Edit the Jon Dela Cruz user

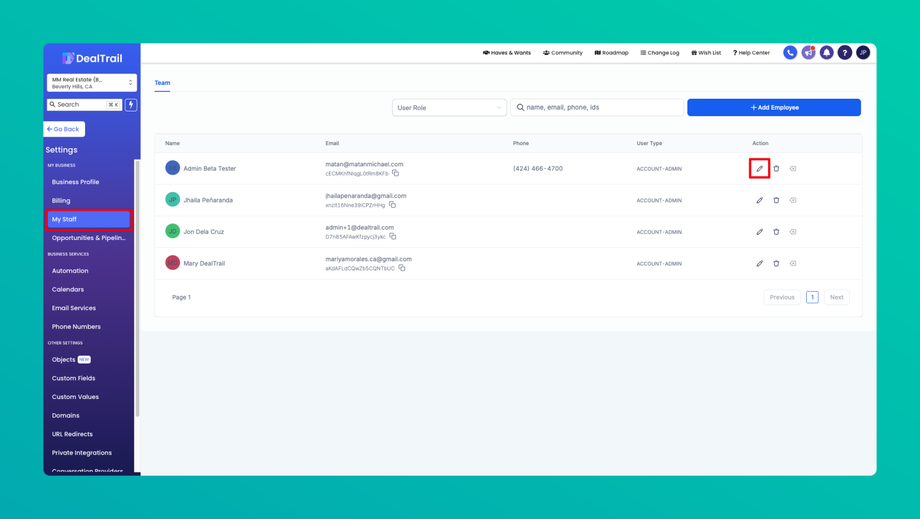tap(759, 232)
